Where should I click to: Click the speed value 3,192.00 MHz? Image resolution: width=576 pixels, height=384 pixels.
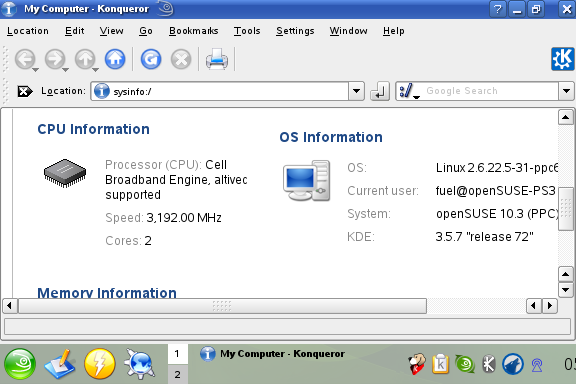tap(184, 218)
